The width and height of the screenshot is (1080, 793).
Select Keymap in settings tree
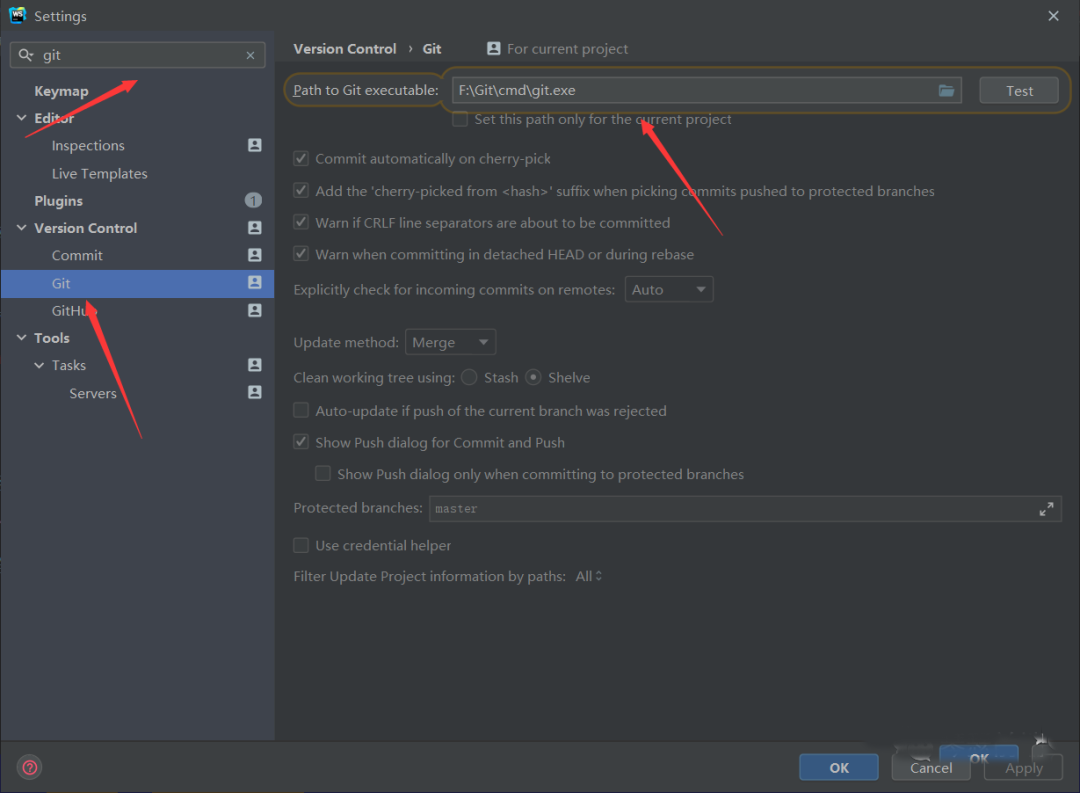[x=61, y=91]
